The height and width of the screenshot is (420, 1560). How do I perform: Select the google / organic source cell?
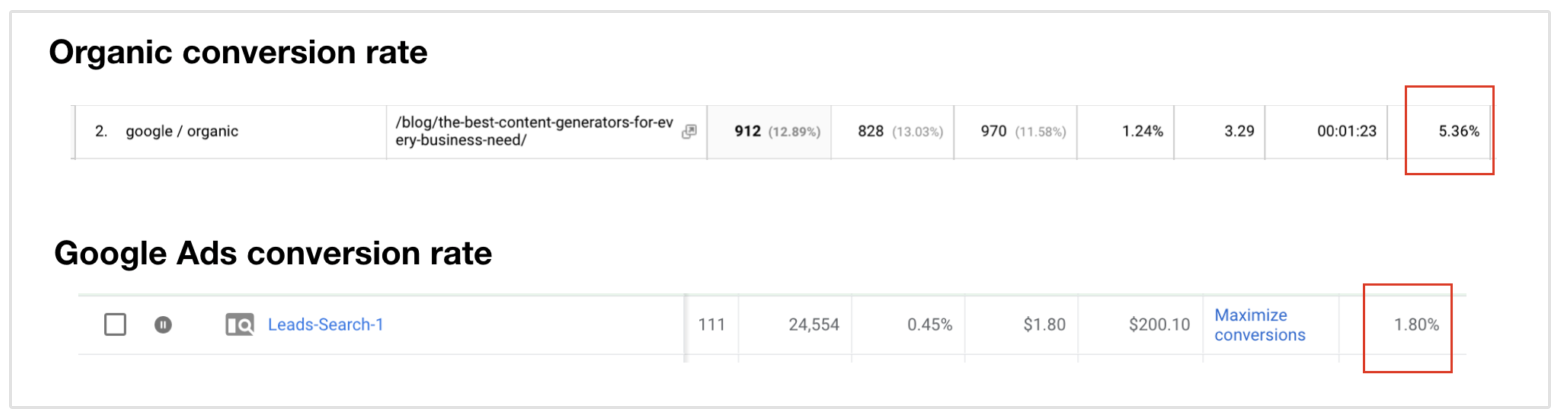click(182, 131)
